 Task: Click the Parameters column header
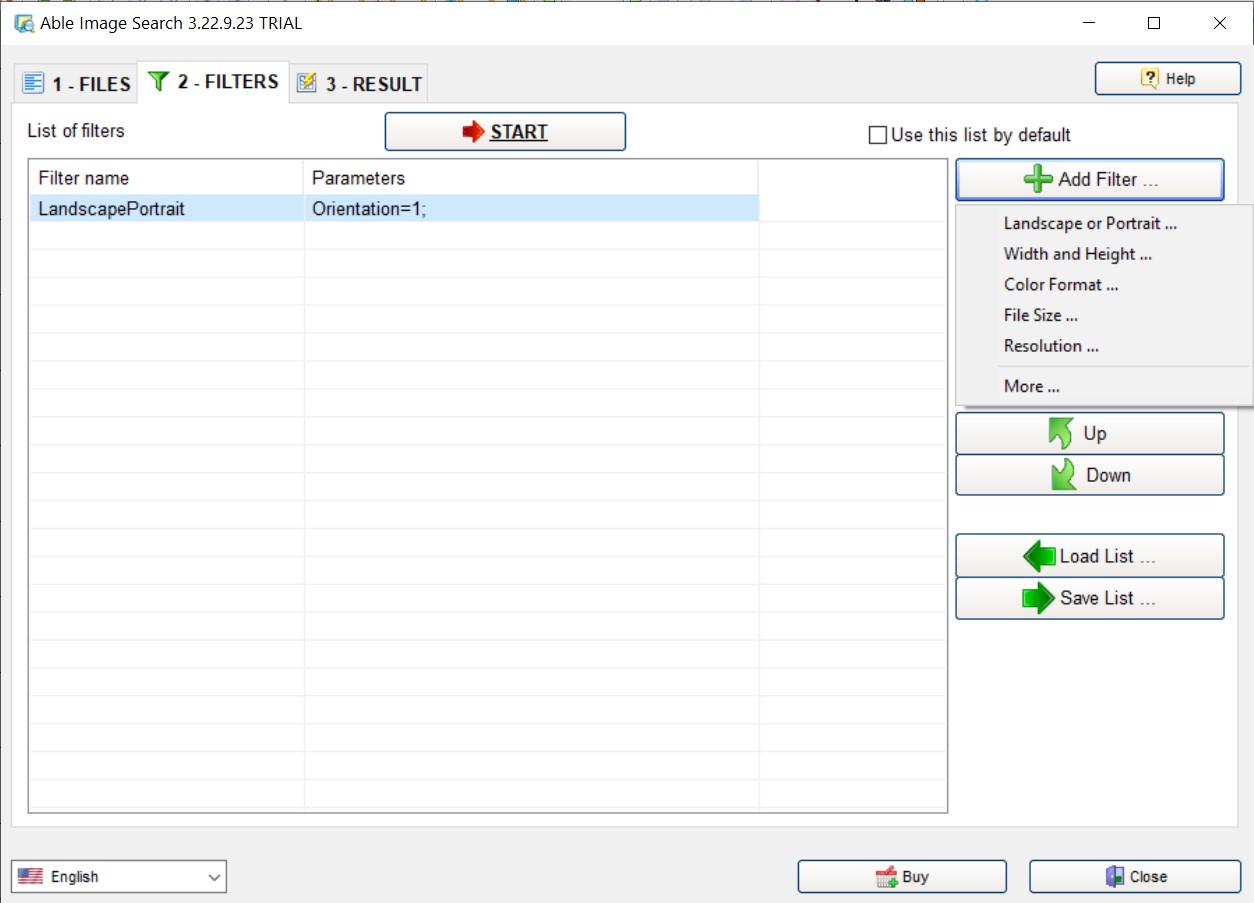point(531,178)
